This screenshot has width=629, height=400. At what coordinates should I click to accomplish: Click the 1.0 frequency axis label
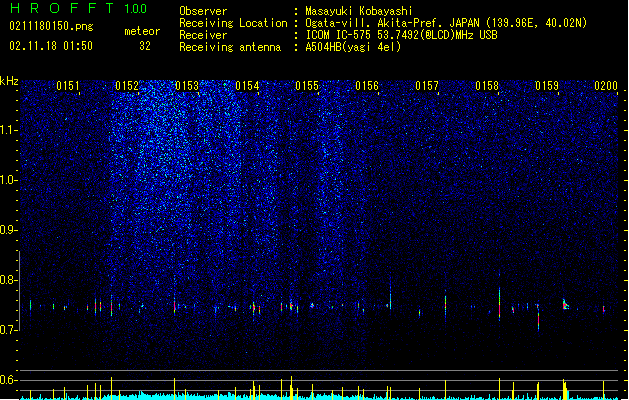tap(8, 180)
